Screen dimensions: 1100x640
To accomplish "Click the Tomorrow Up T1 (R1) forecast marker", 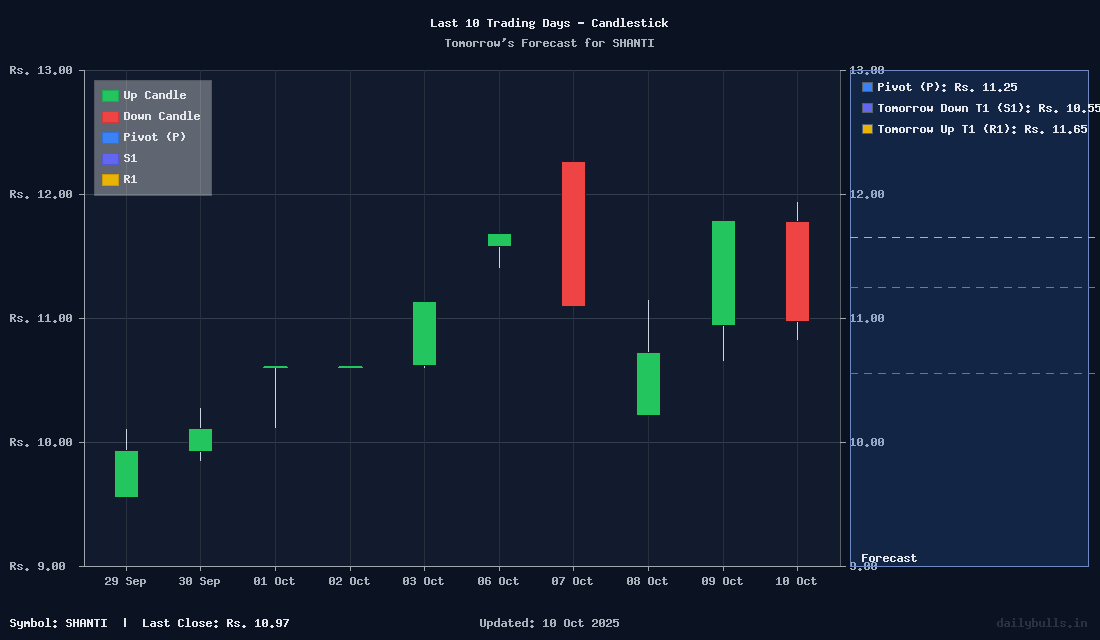I will point(867,129).
